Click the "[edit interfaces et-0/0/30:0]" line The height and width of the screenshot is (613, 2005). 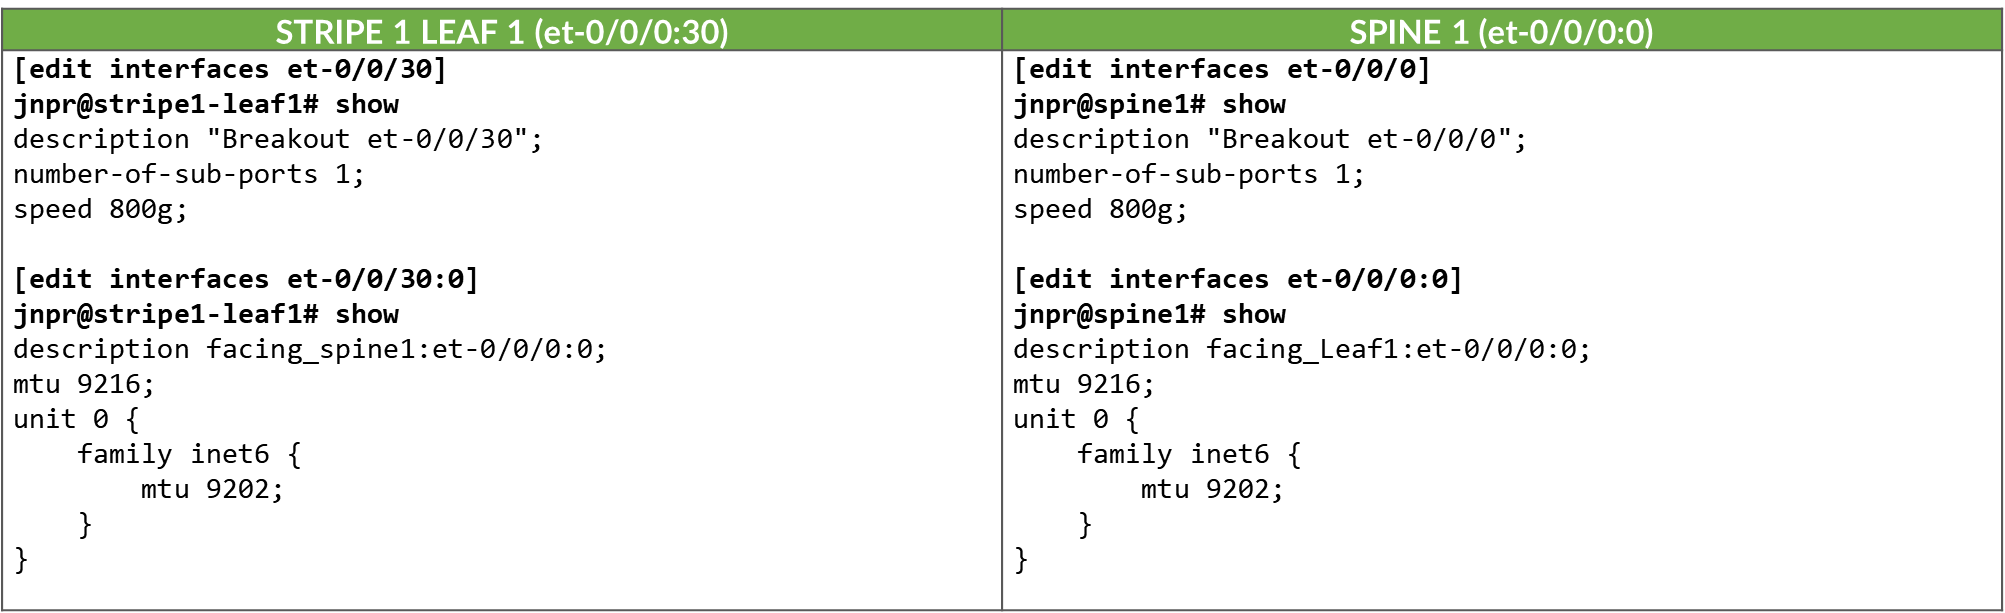coord(246,279)
